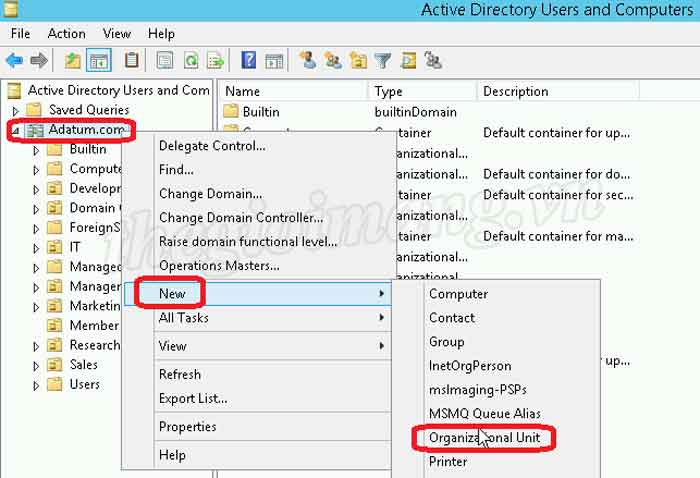700x478 pixels.
Task: Create a new group with toolbar icon
Action: point(333,60)
